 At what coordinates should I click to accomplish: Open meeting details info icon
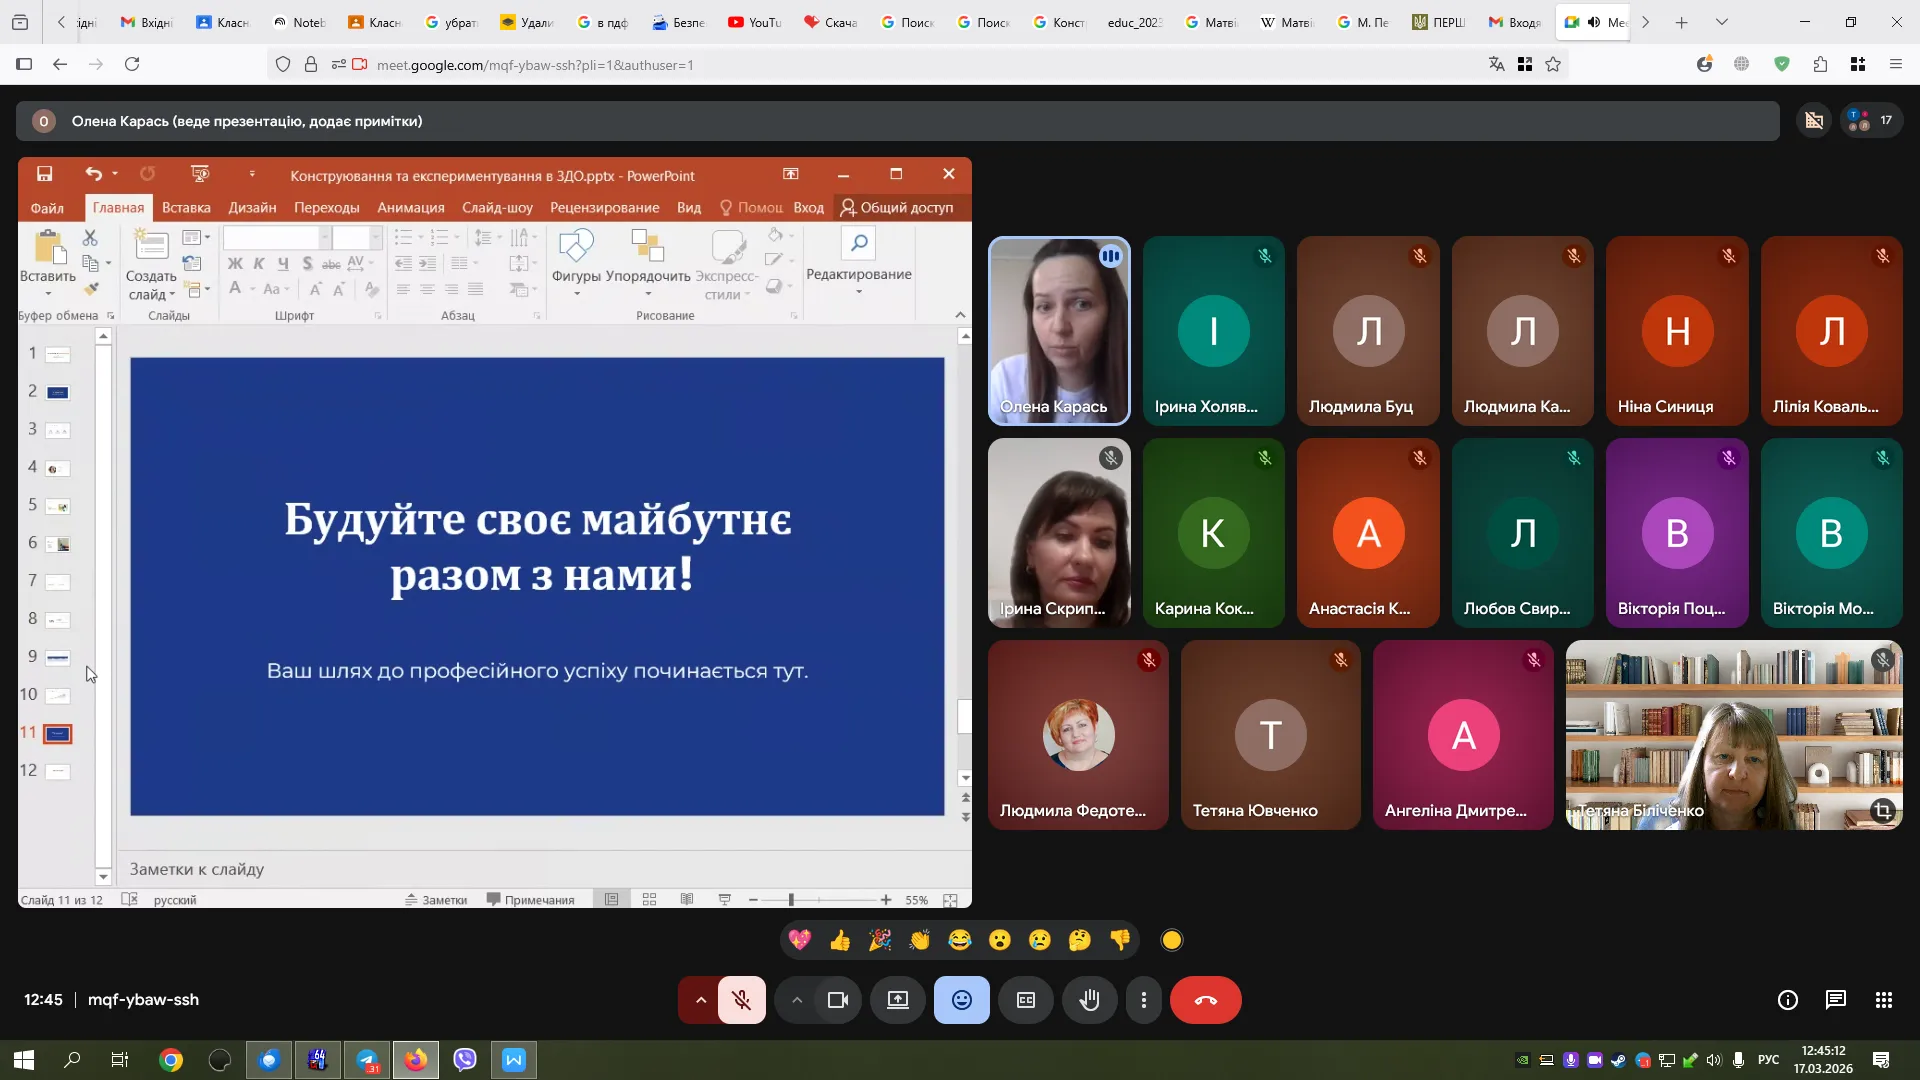(x=1788, y=1000)
